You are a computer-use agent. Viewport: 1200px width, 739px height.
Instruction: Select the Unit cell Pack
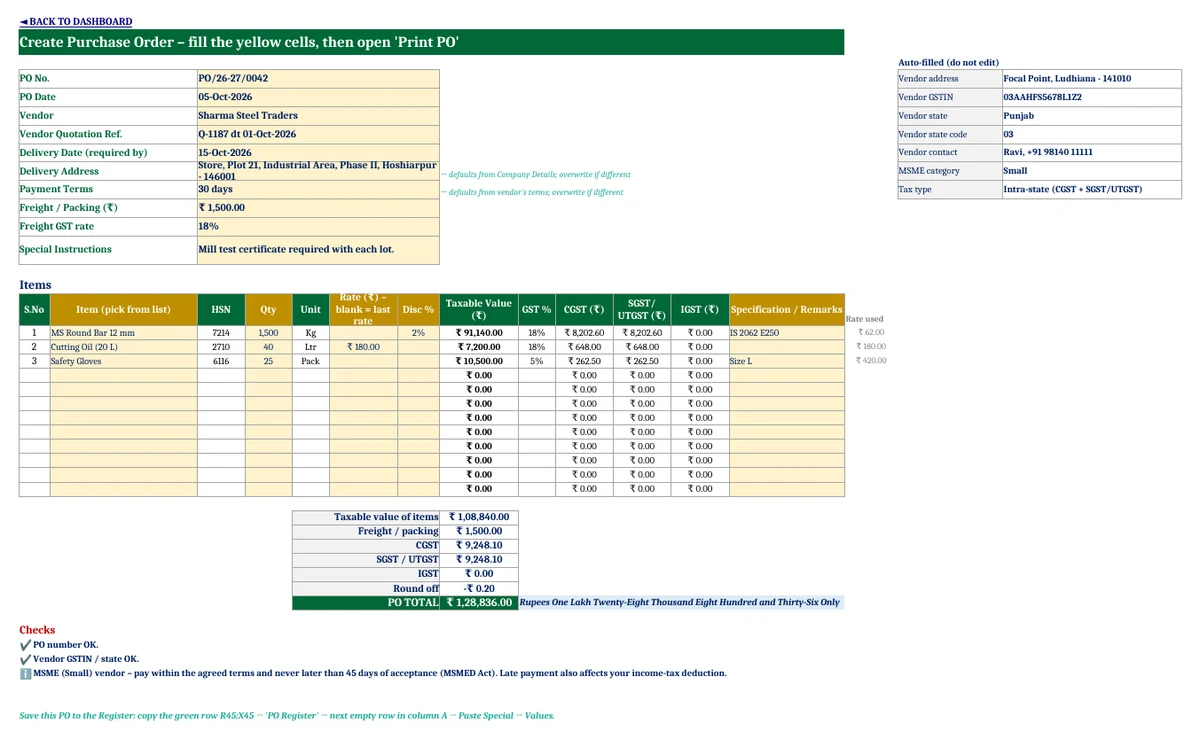coord(310,361)
